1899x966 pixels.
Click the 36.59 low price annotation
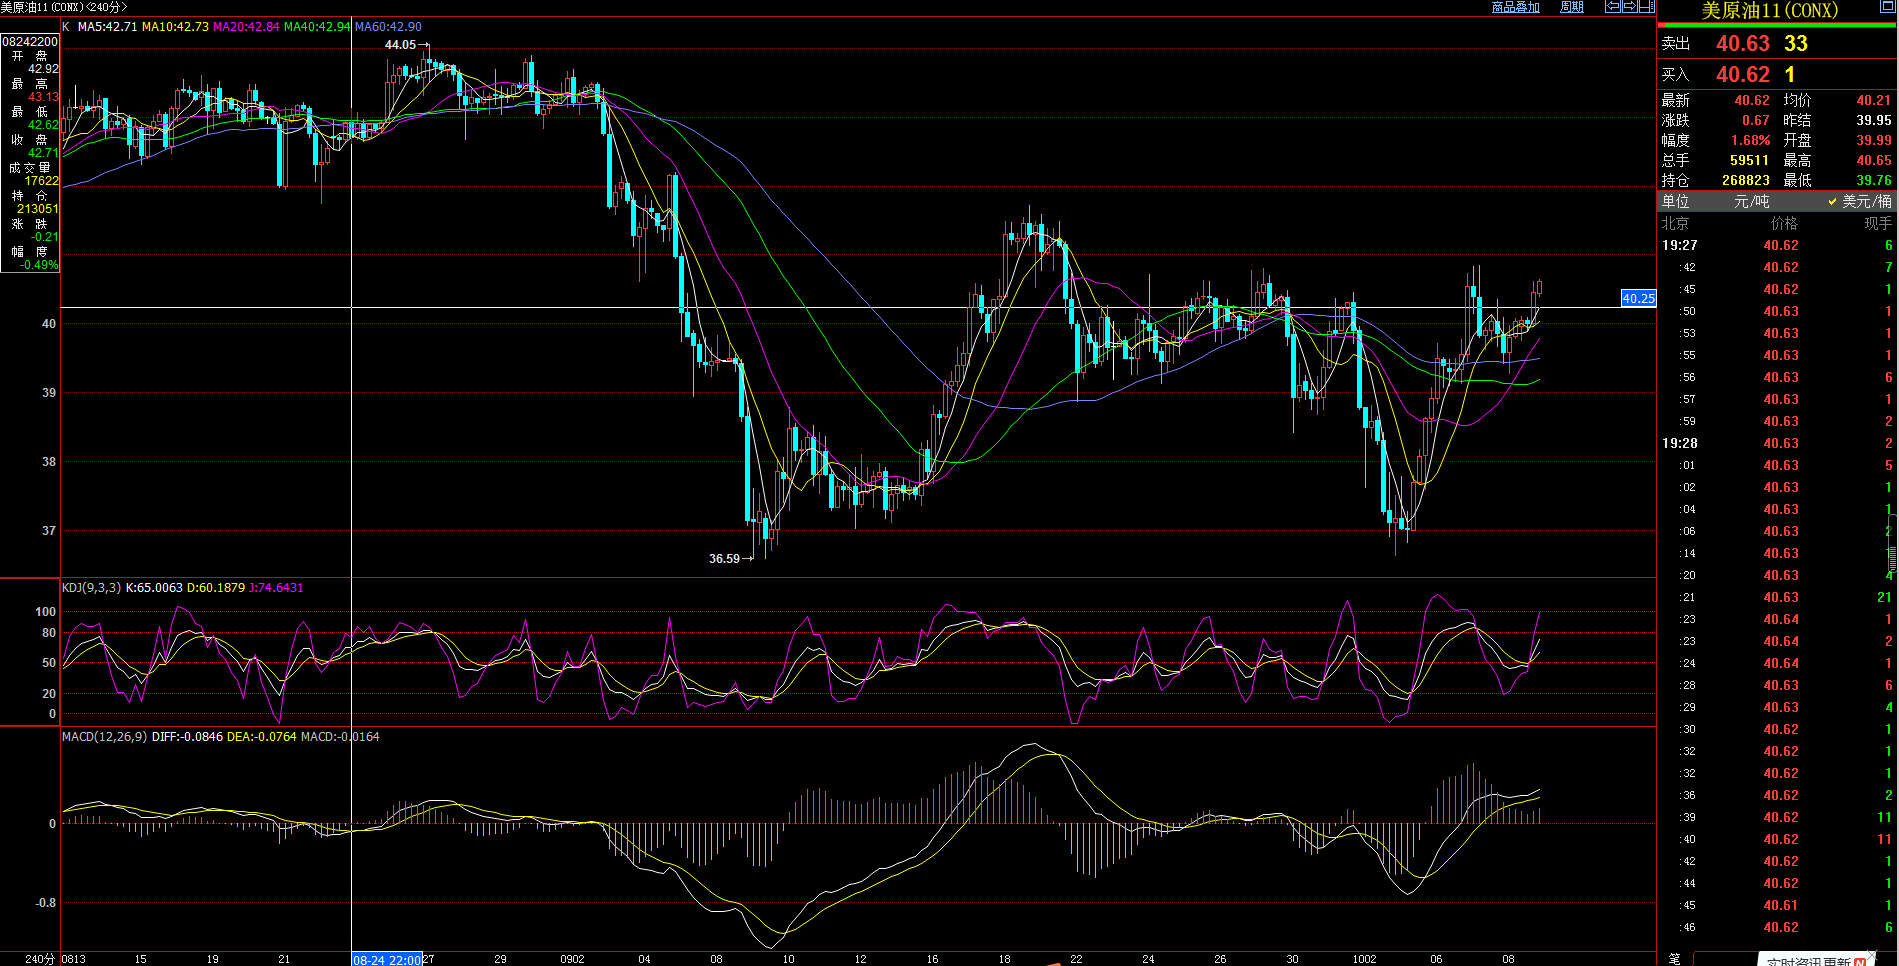(x=725, y=559)
